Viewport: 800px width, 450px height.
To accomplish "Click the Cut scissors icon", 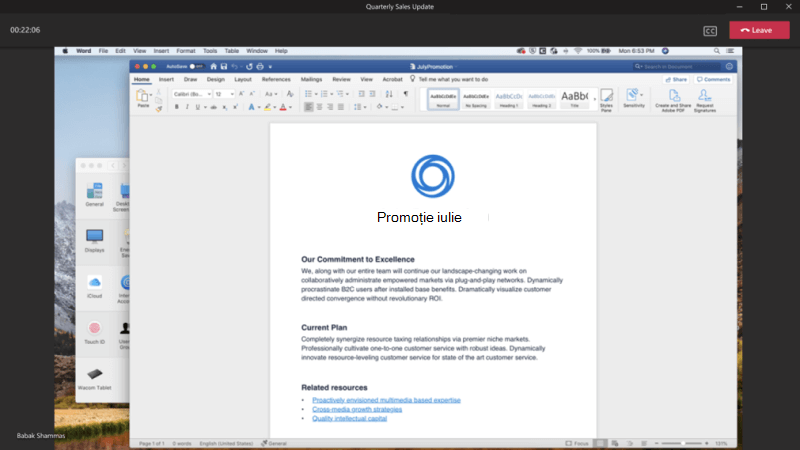I will (159, 92).
